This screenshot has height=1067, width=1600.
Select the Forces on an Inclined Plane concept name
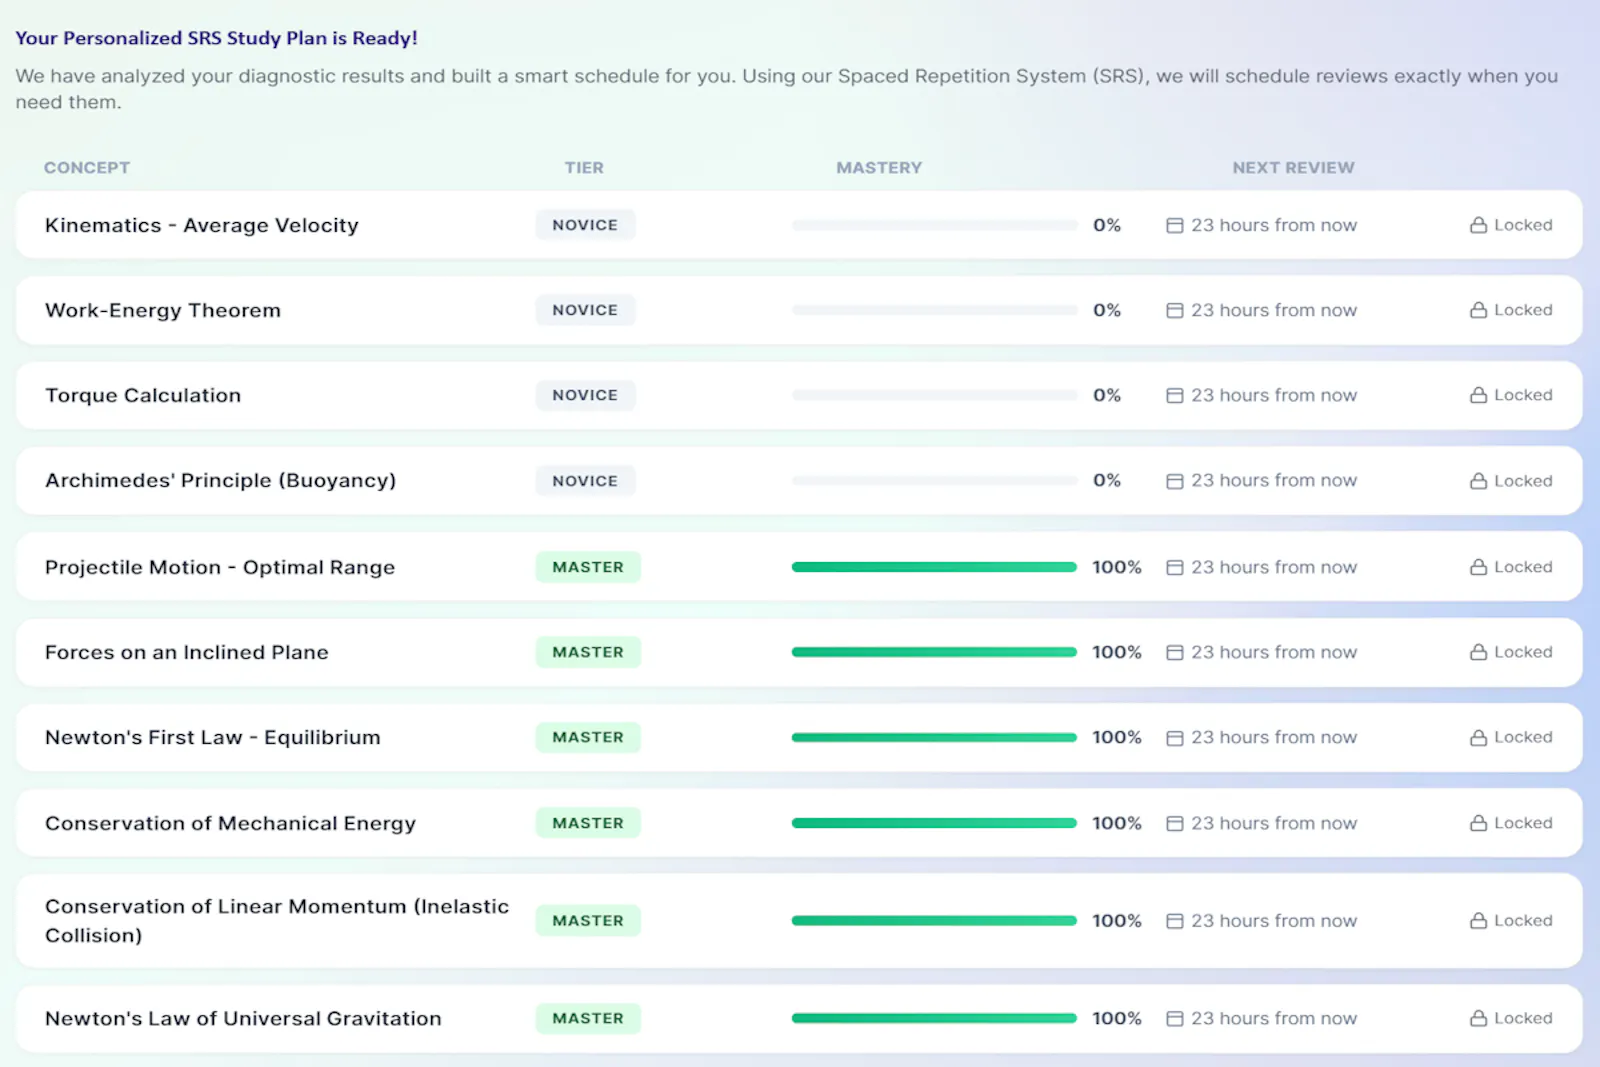pos(187,652)
